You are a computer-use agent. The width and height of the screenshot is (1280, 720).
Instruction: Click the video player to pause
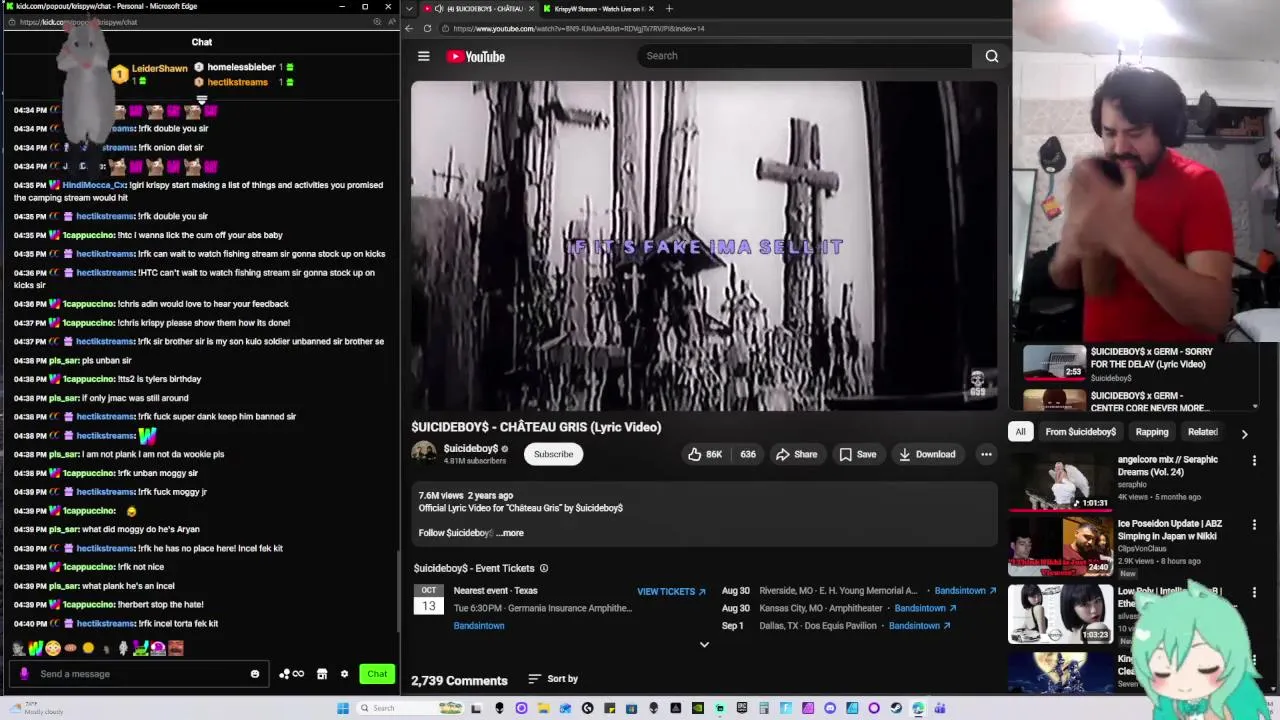click(704, 246)
